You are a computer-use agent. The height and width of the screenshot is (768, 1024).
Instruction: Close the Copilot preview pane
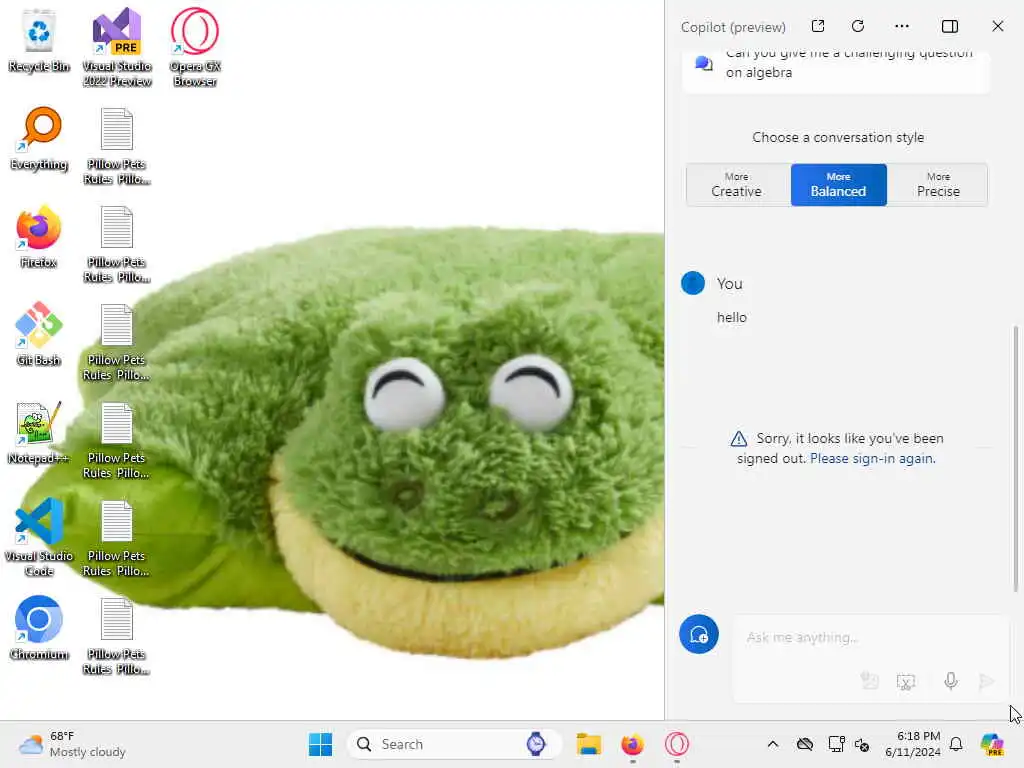997,26
